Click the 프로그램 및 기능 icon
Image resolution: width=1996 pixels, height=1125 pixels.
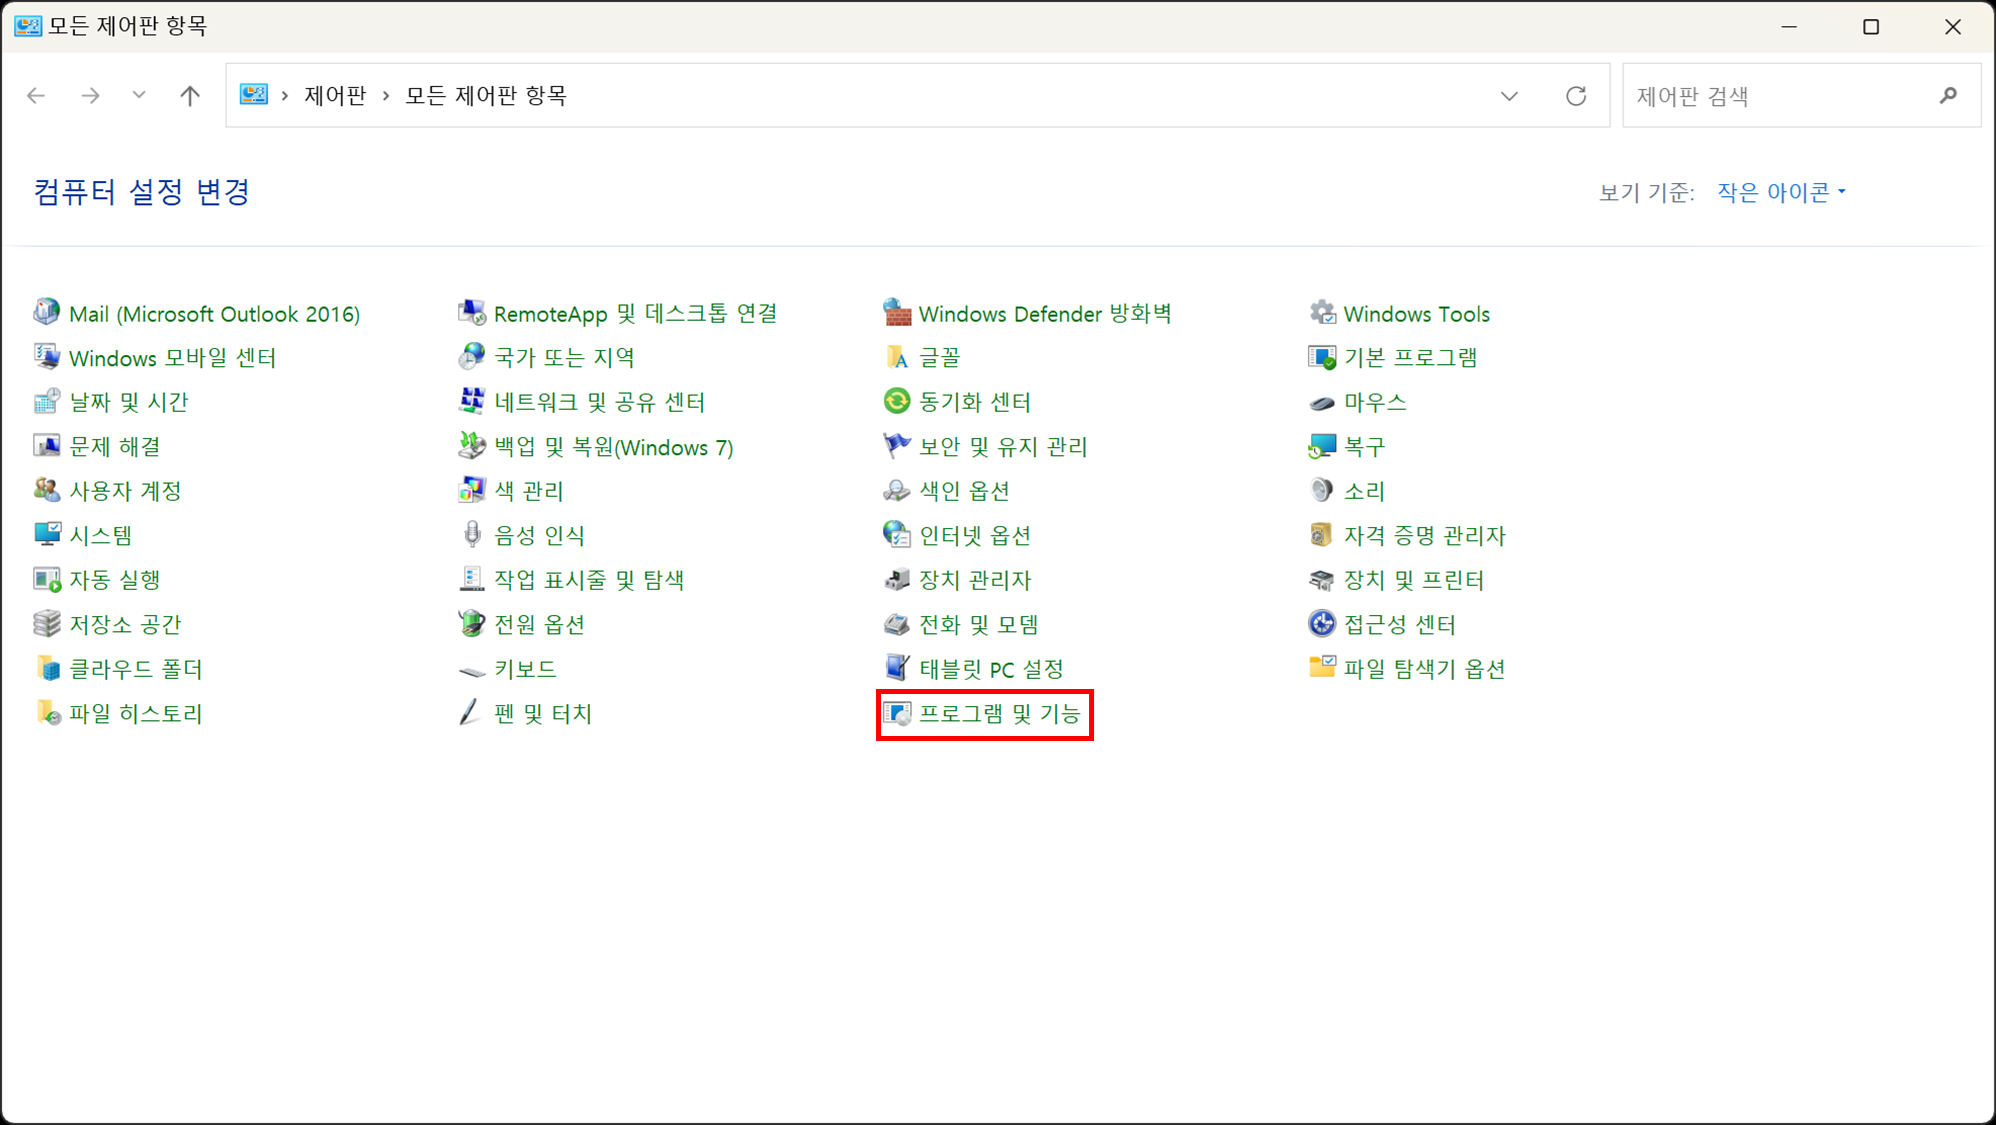(x=896, y=713)
